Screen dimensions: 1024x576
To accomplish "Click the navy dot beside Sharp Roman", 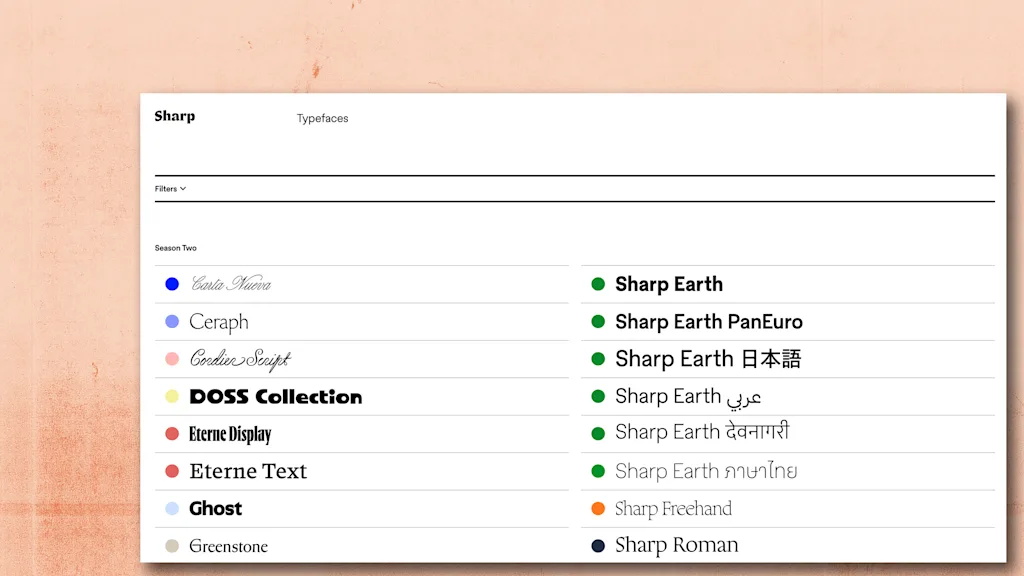I will pyautogui.click(x=598, y=546).
